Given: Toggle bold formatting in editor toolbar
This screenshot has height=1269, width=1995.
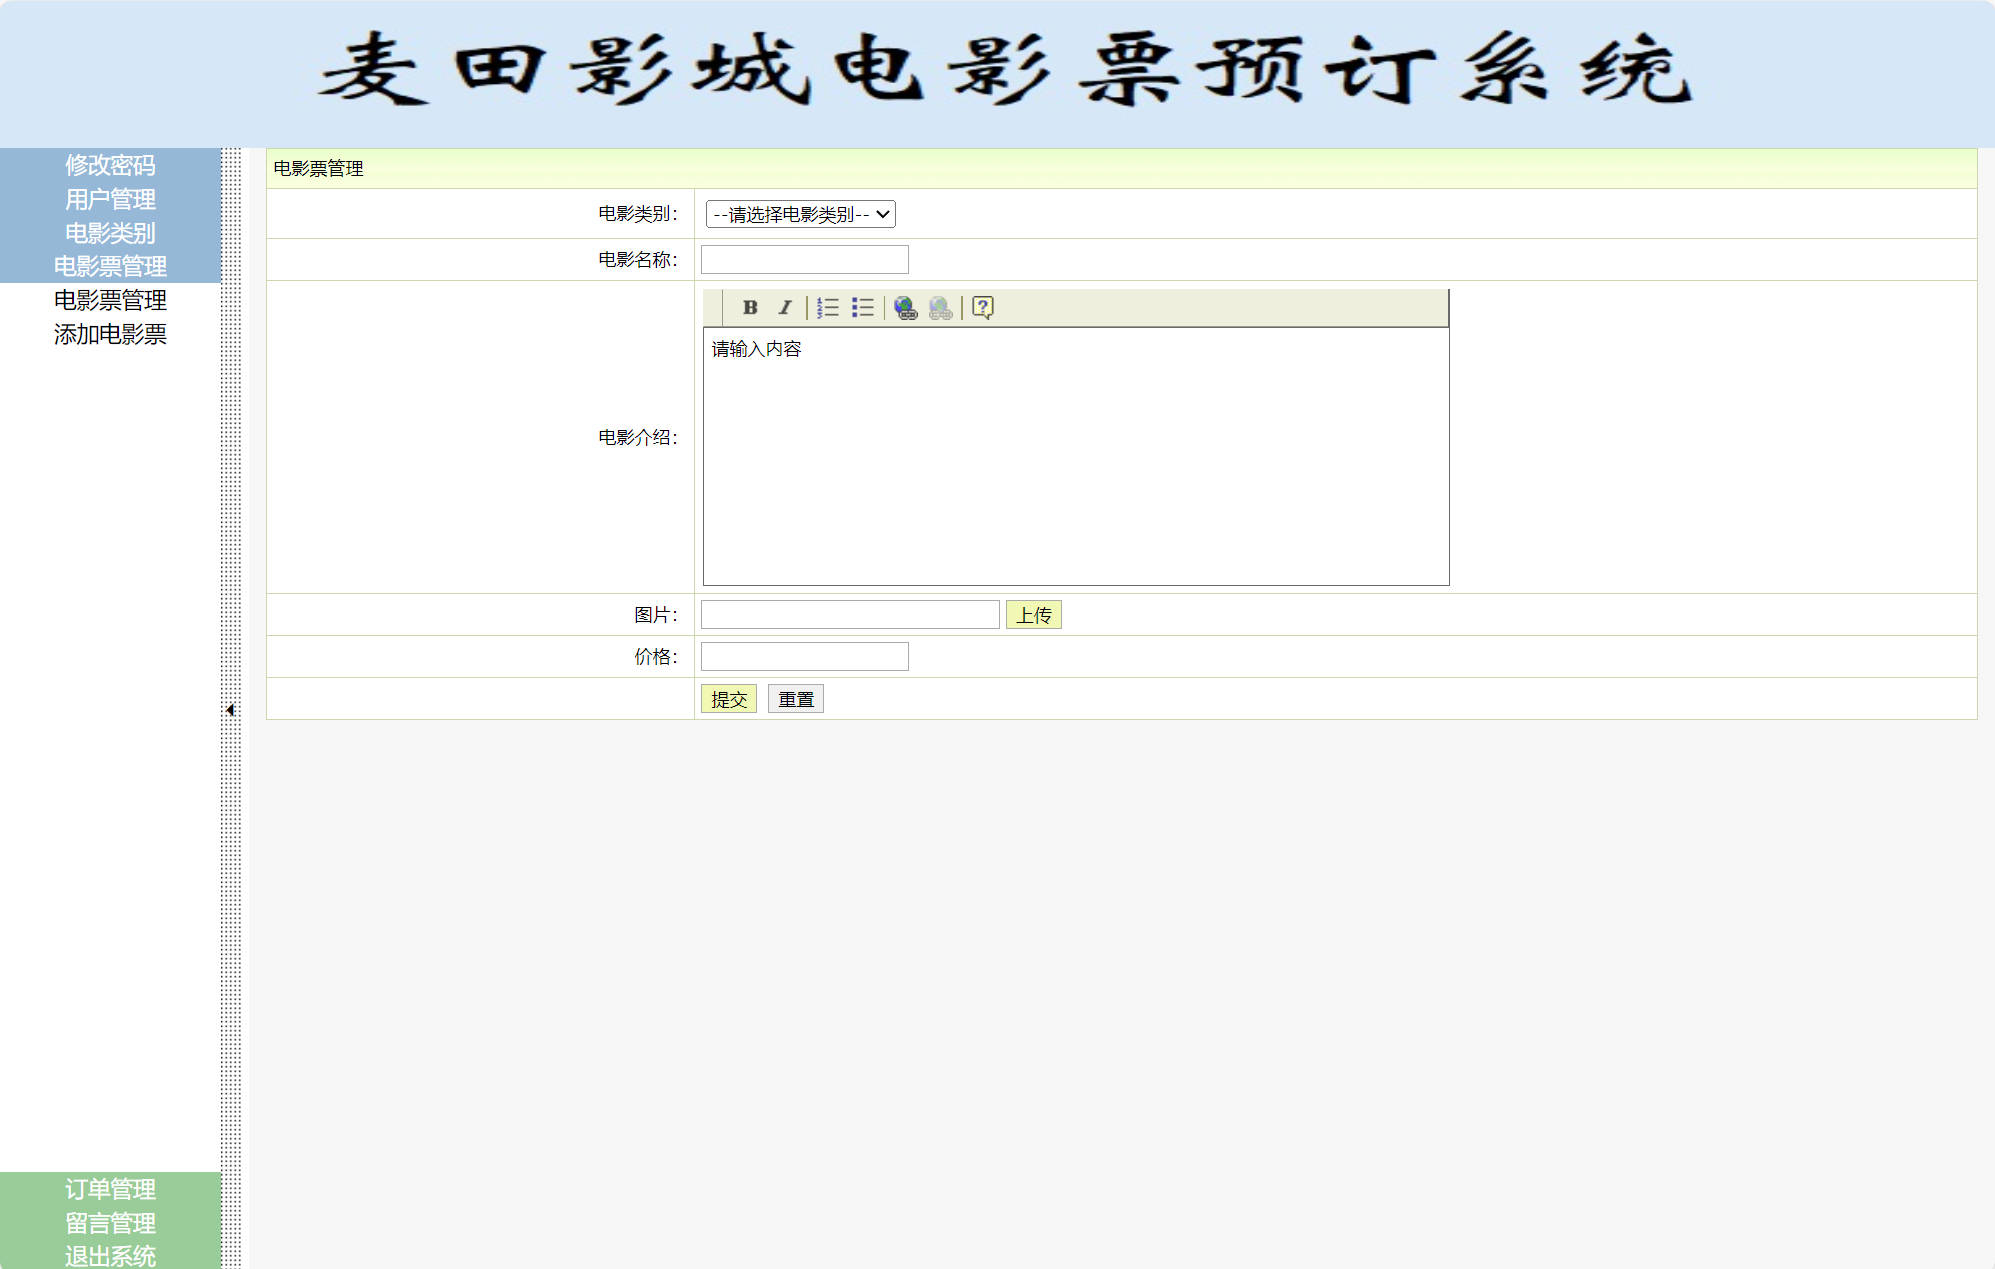Looking at the screenshot, I should [750, 308].
